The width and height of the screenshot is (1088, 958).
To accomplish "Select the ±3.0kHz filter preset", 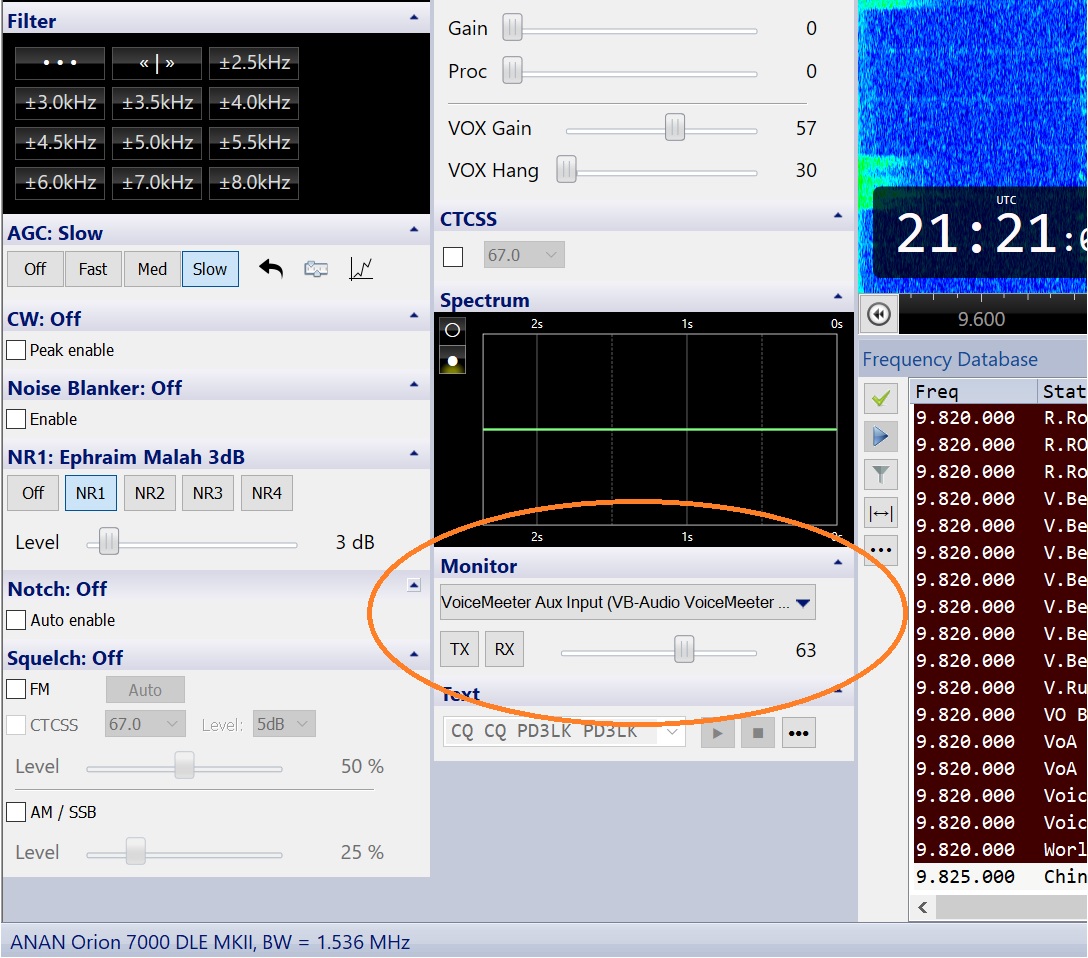I will point(60,103).
